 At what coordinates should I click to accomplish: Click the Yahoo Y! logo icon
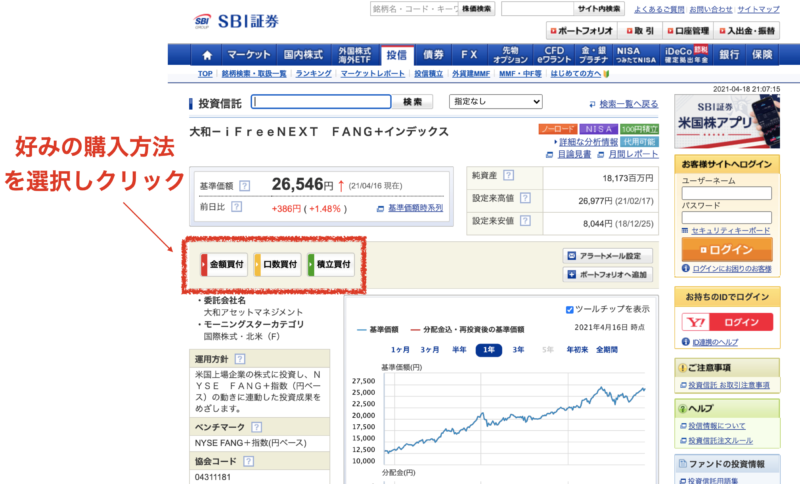coord(696,322)
